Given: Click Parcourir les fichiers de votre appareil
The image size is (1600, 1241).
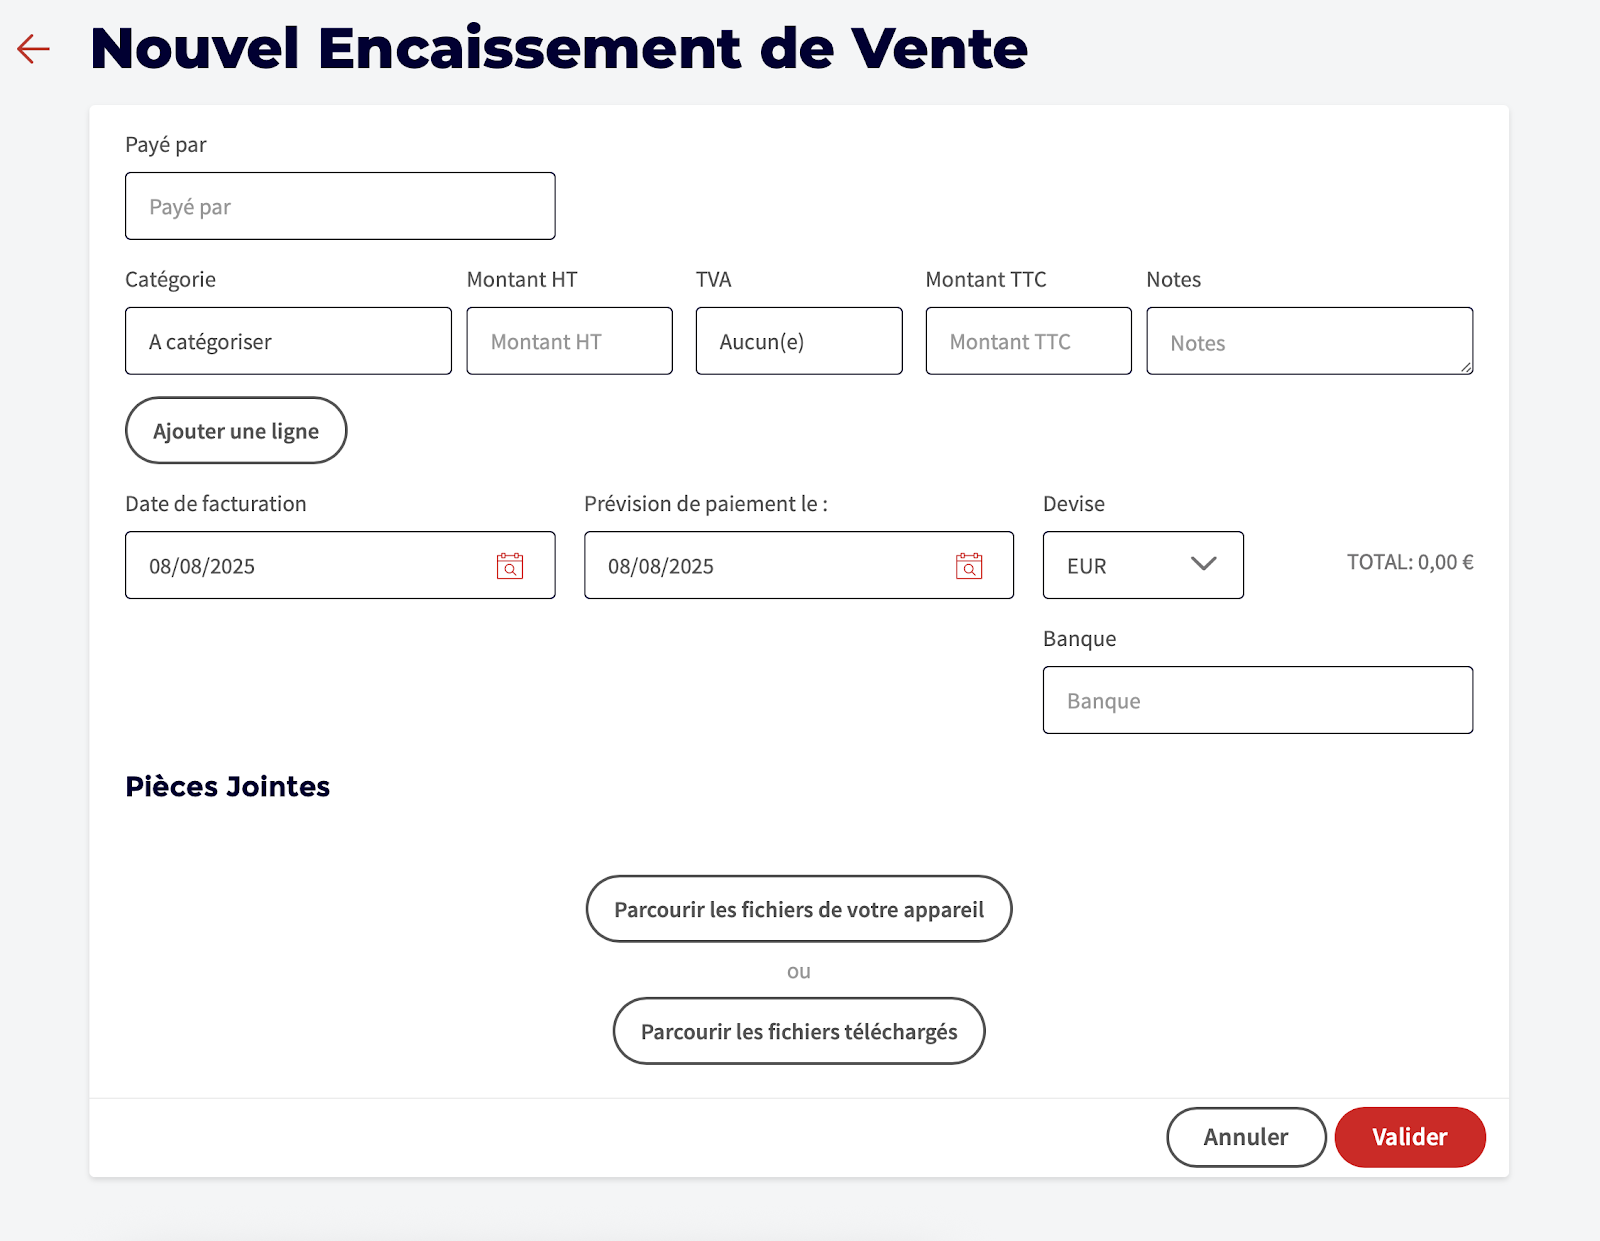Looking at the screenshot, I should [x=798, y=909].
